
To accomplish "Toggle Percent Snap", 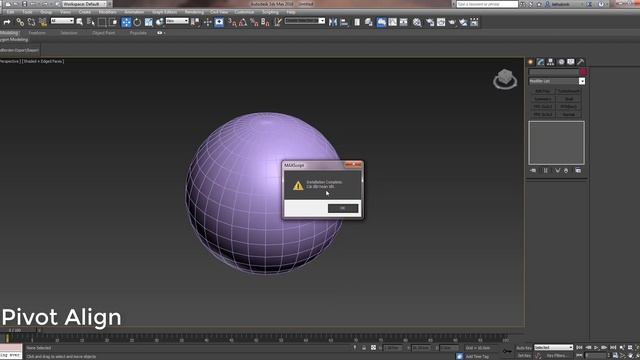I will pyautogui.click(x=254, y=22).
